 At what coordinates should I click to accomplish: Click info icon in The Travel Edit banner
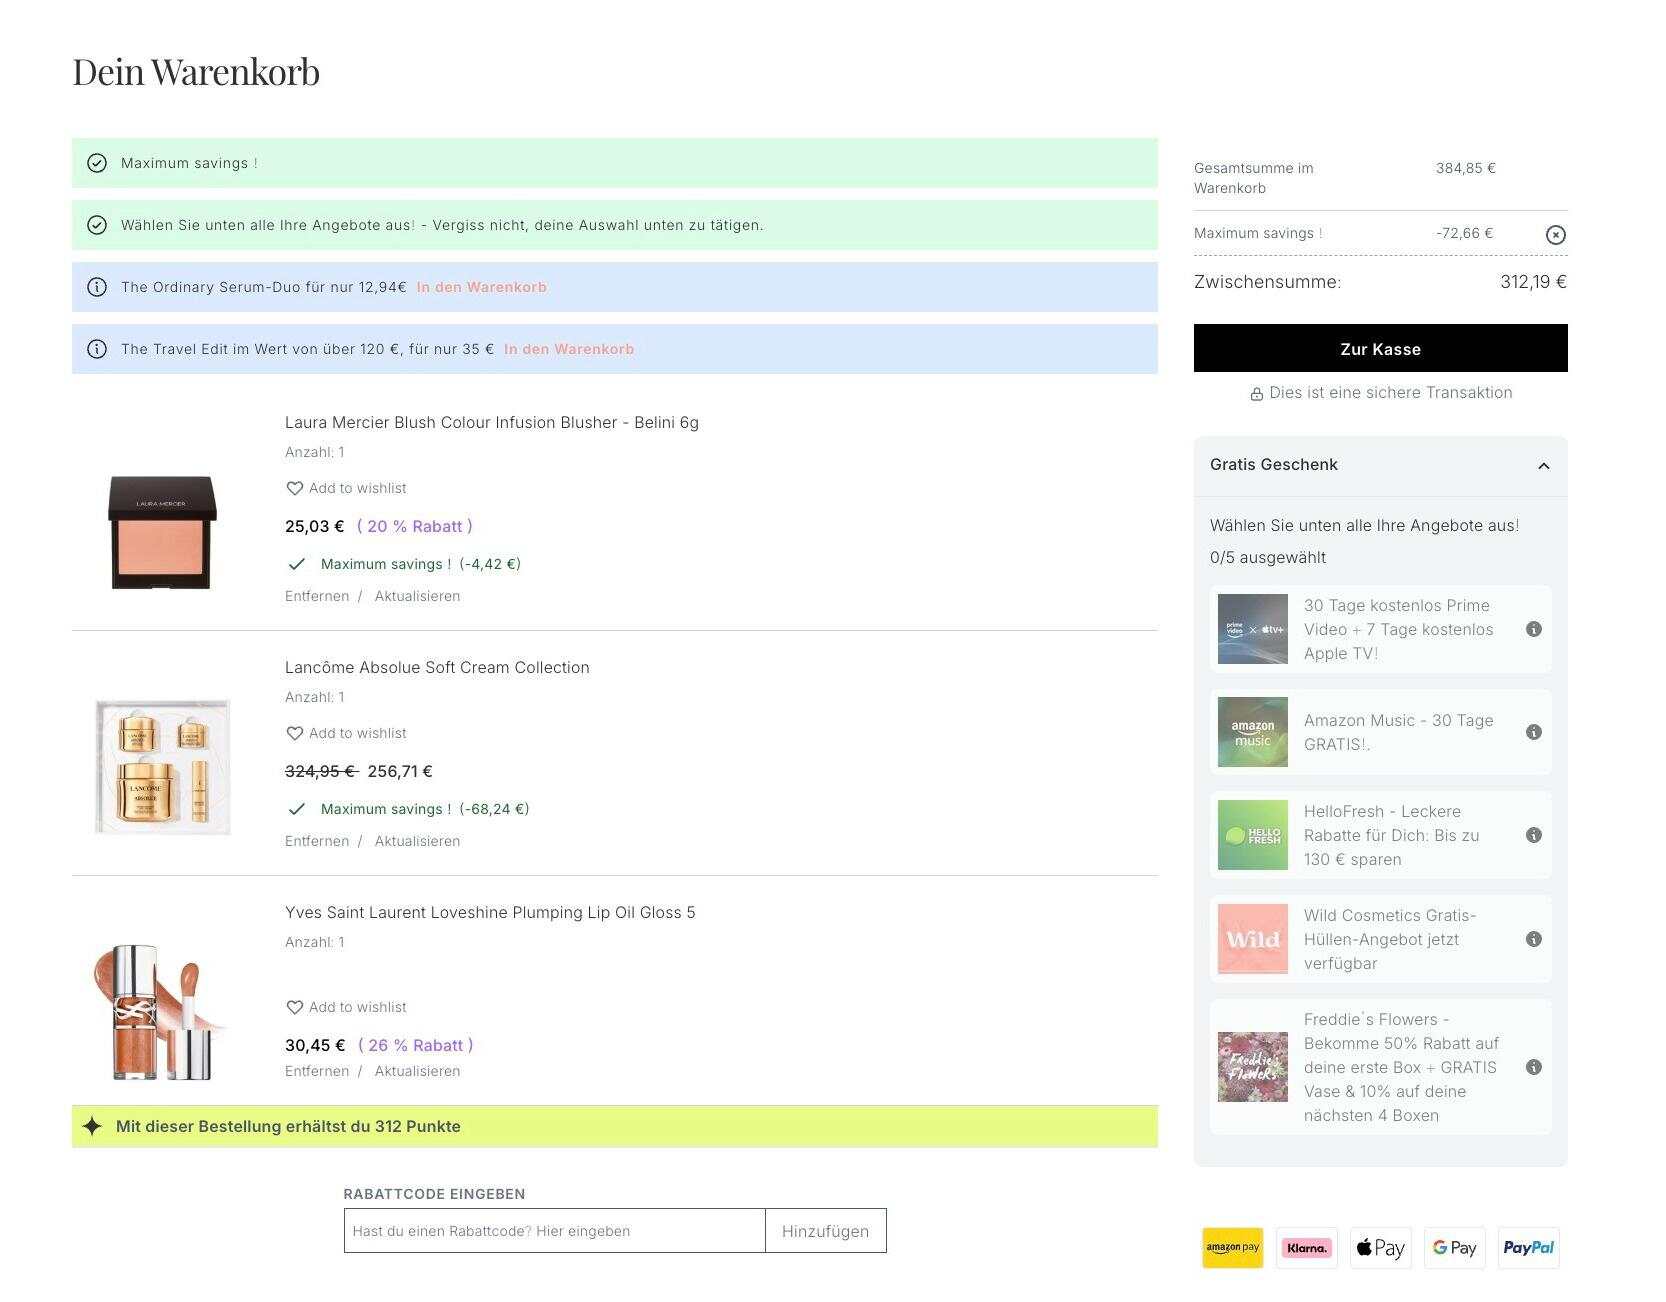97,349
